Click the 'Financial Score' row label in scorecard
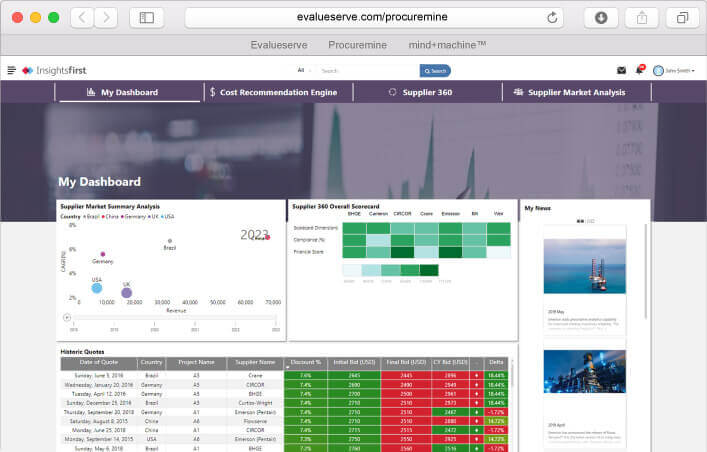Screen dimensions: 707x452 coord(308,252)
